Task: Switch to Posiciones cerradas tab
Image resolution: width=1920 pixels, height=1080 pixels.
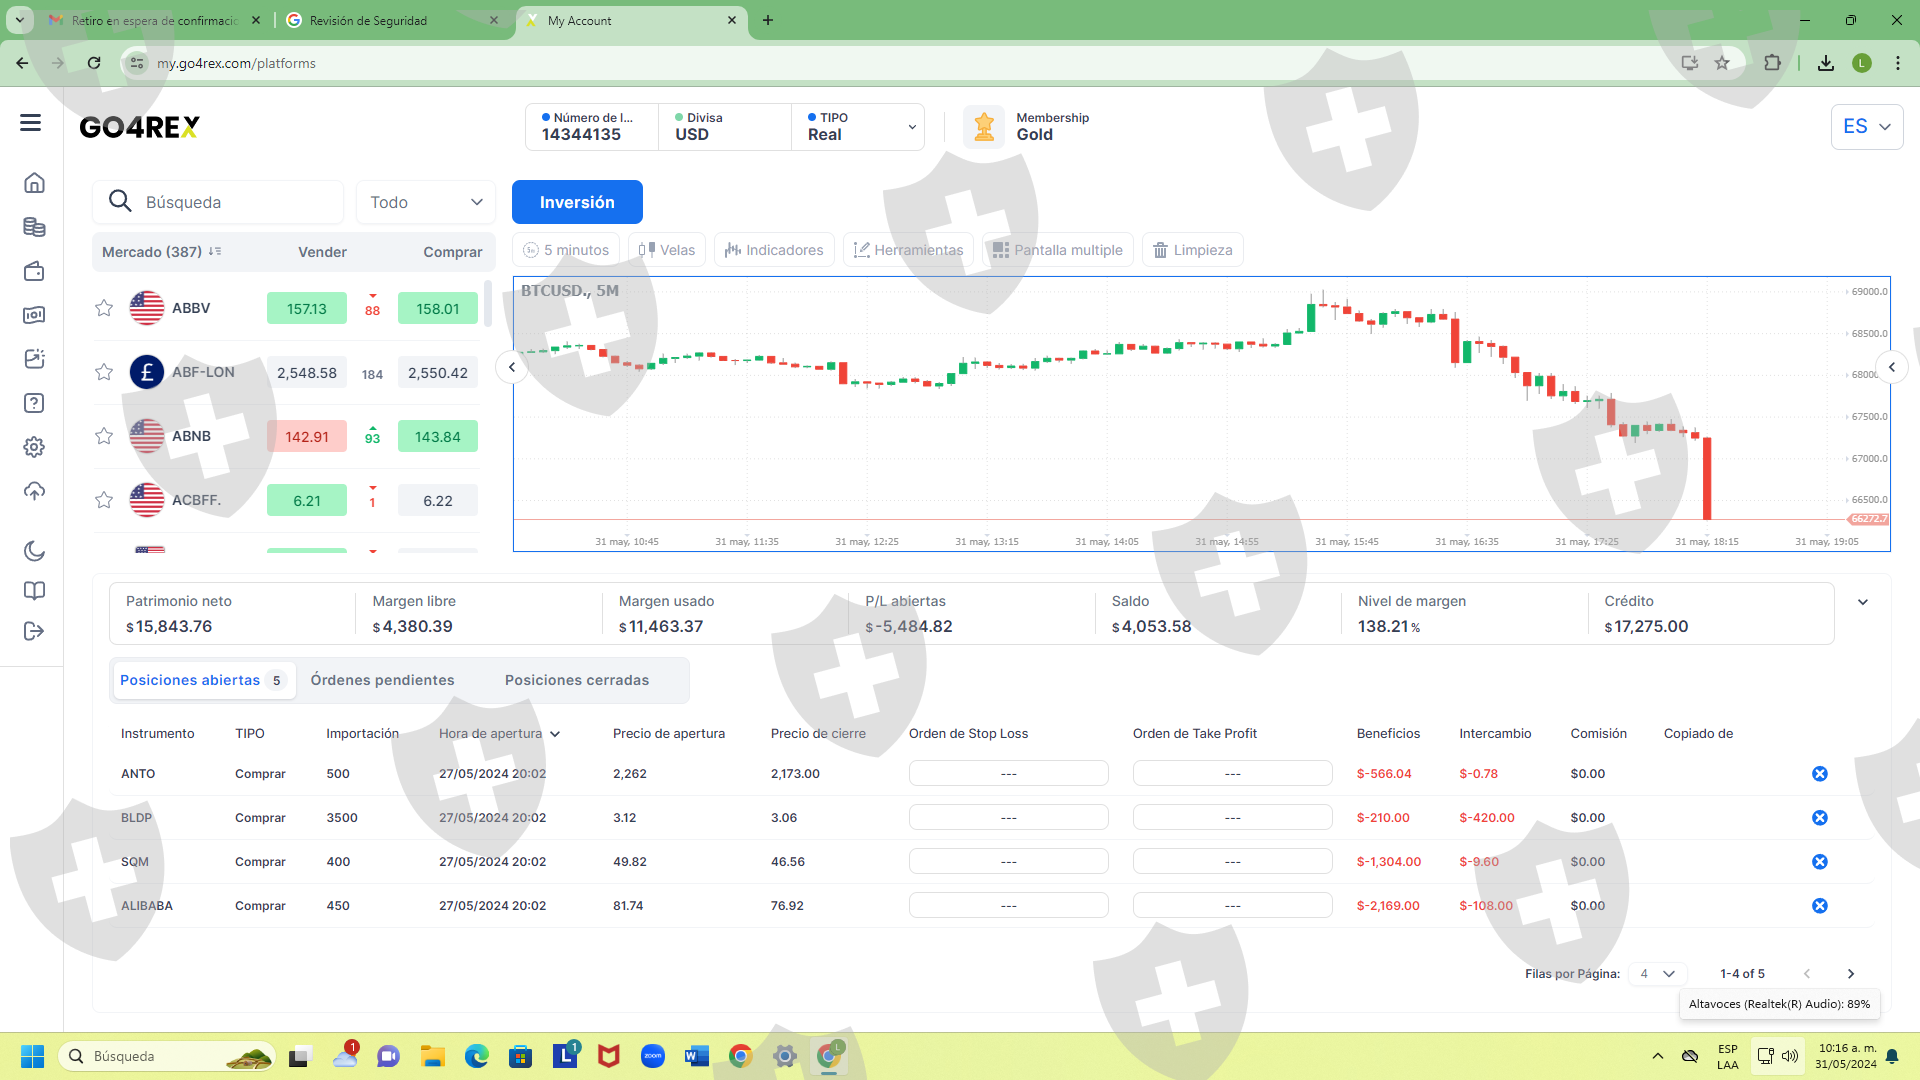Action: tap(577, 680)
